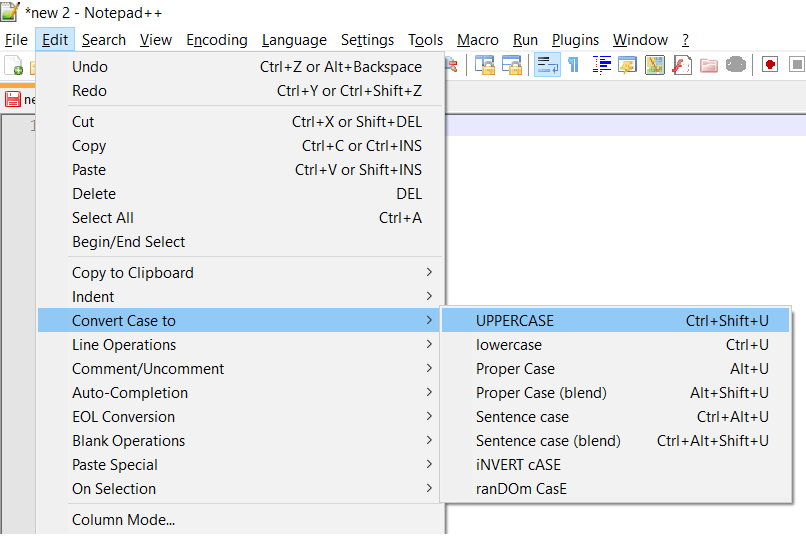Open the Plugins menu

point(576,40)
